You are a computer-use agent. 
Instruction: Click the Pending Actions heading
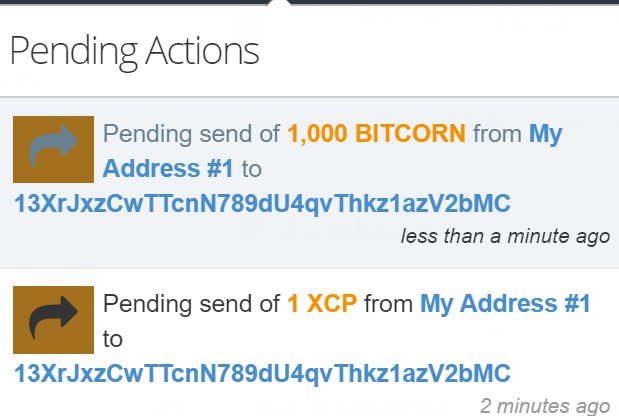click(x=135, y=52)
